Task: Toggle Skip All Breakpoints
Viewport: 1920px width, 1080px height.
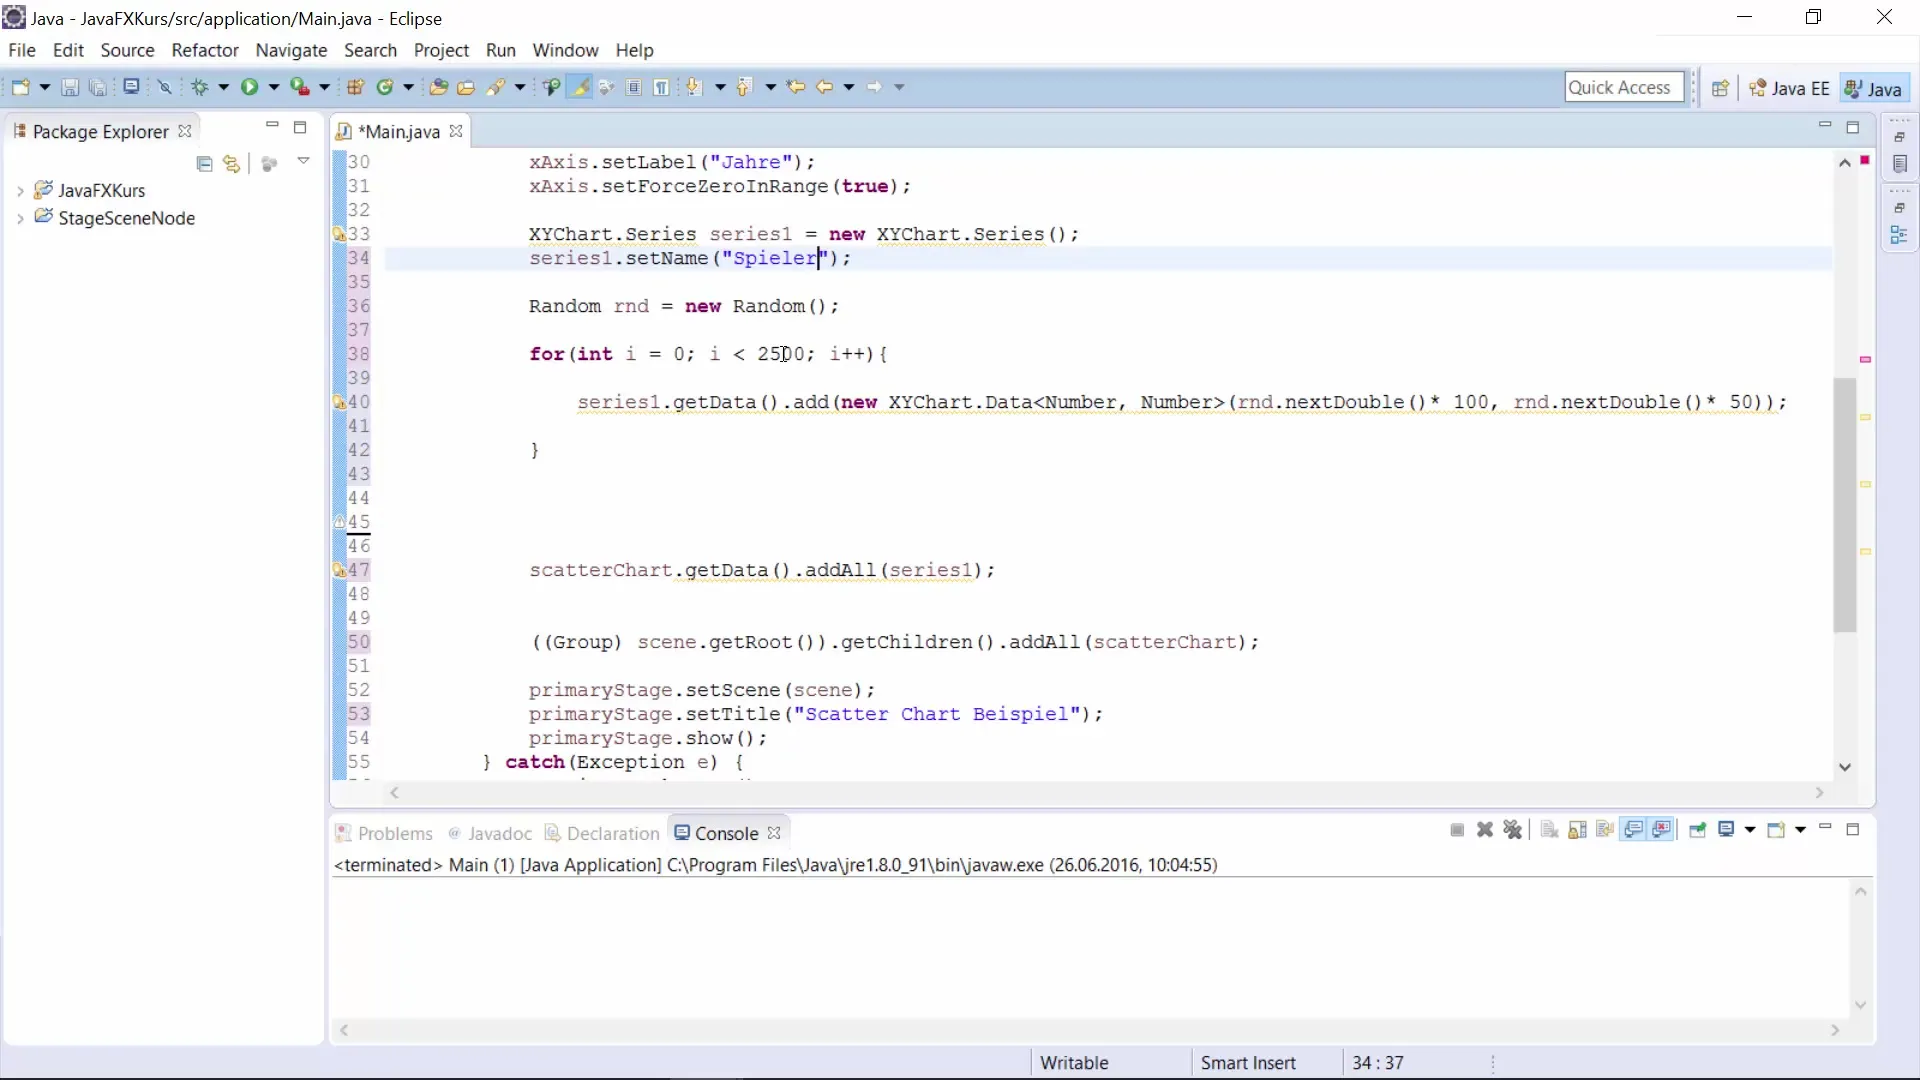Action: tap(165, 87)
